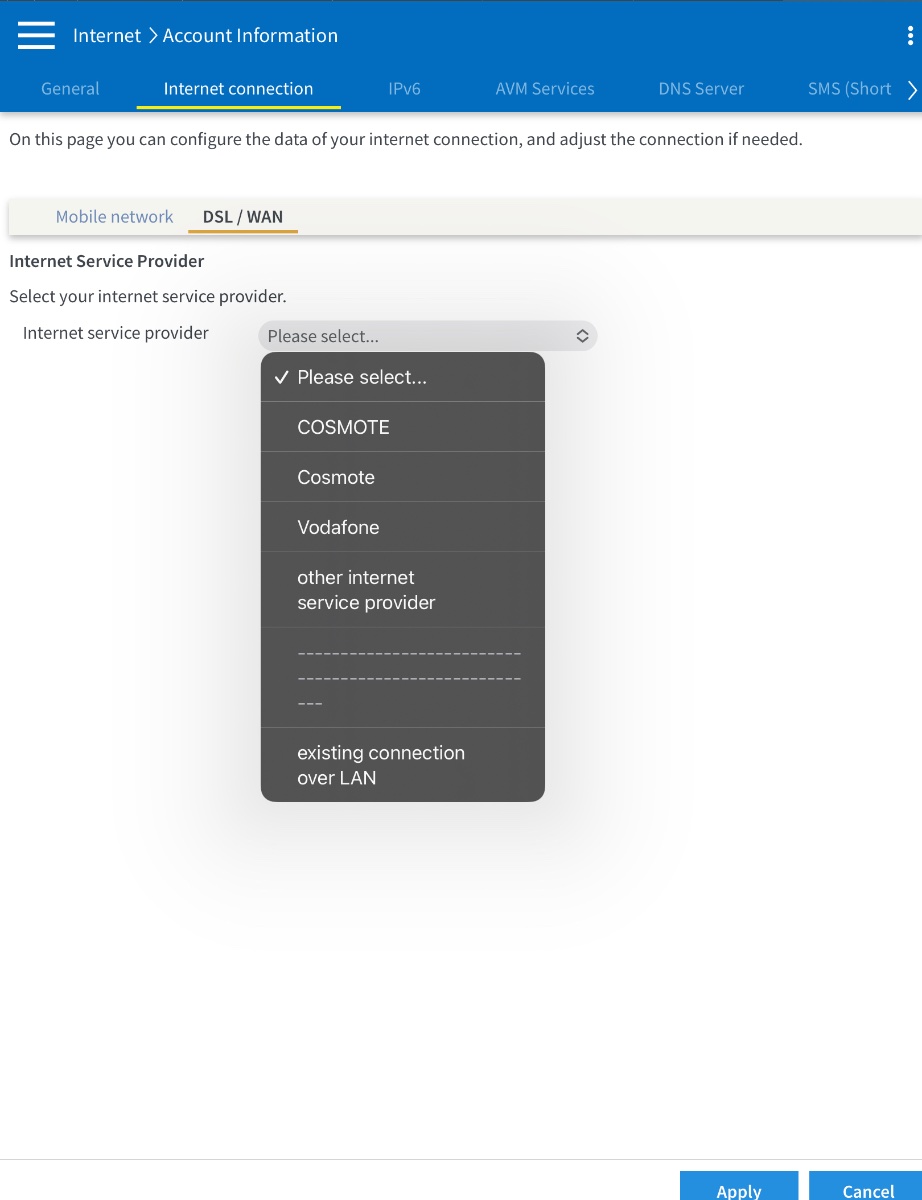Select the Internet connection tab
The height and width of the screenshot is (1200, 922).
click(238, 89)
